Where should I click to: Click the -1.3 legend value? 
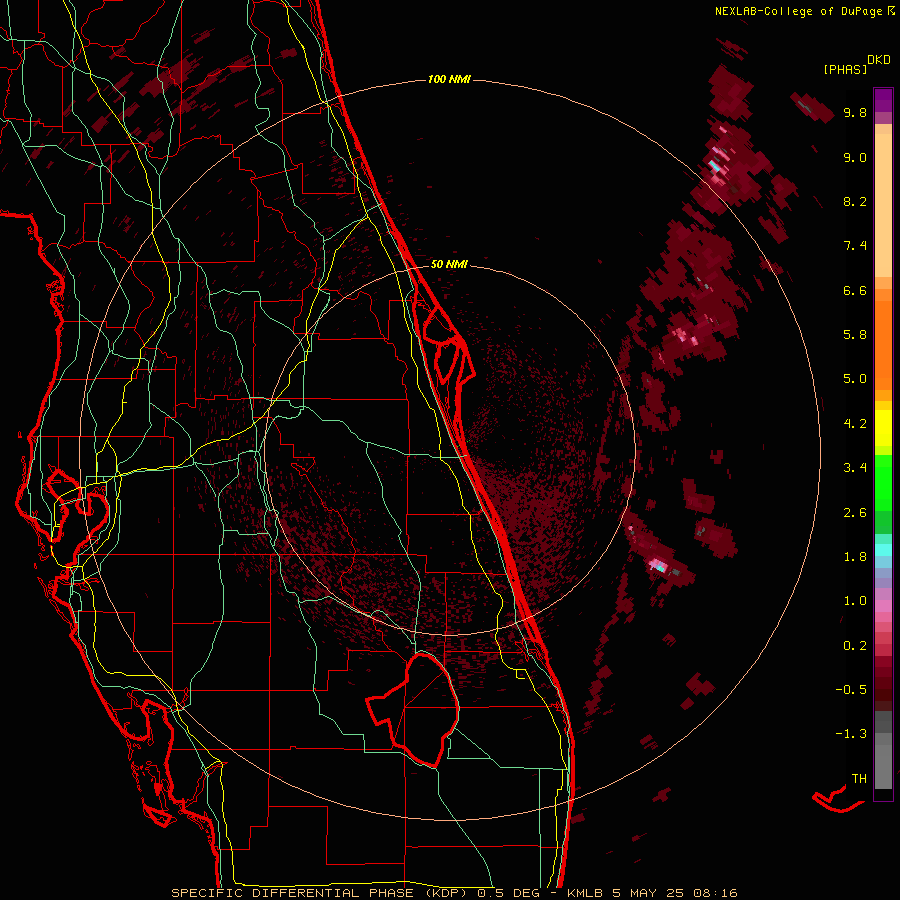coord(851,734)
